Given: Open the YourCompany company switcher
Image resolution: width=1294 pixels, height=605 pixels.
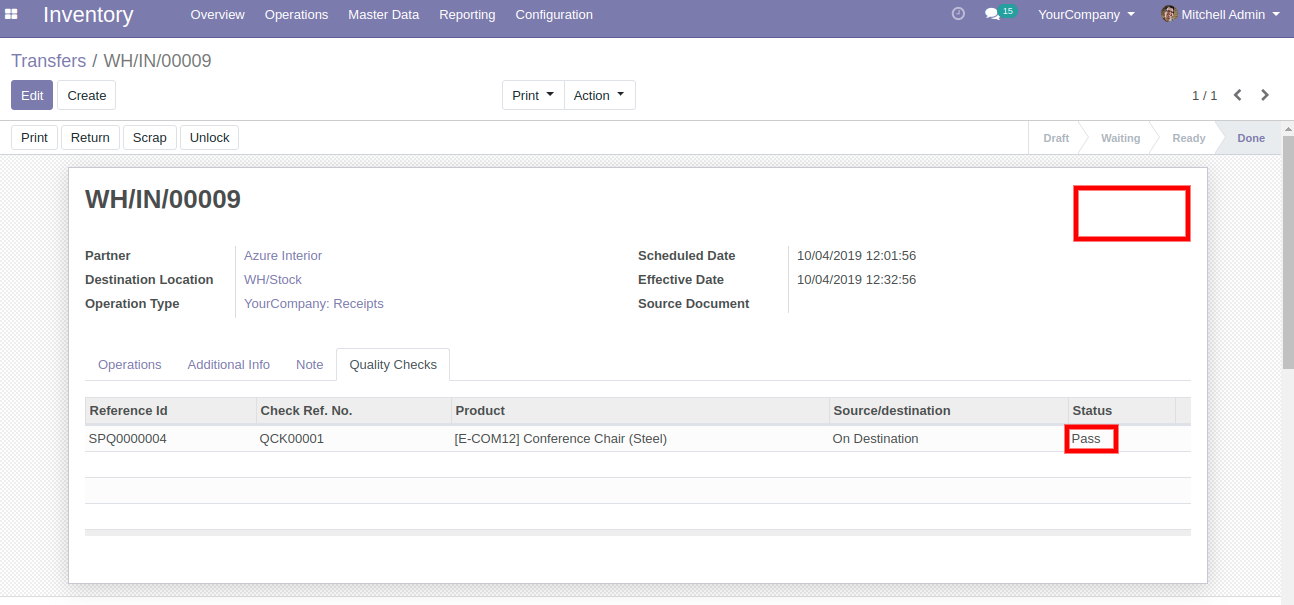Looking at the screenshot, I should click(1086, 14).
